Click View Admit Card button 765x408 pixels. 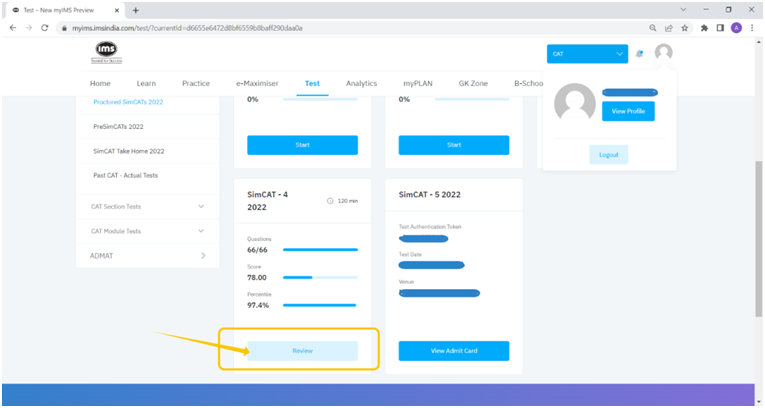[x=454, y=351]
